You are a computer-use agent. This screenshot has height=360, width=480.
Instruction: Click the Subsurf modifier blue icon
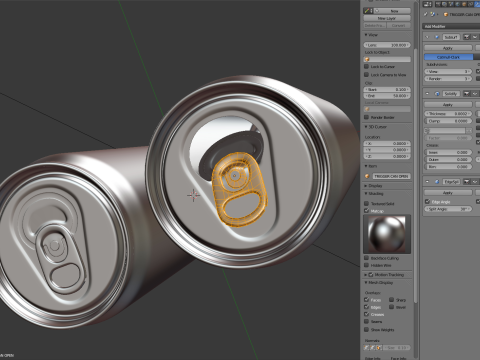(x=437, y=37)
